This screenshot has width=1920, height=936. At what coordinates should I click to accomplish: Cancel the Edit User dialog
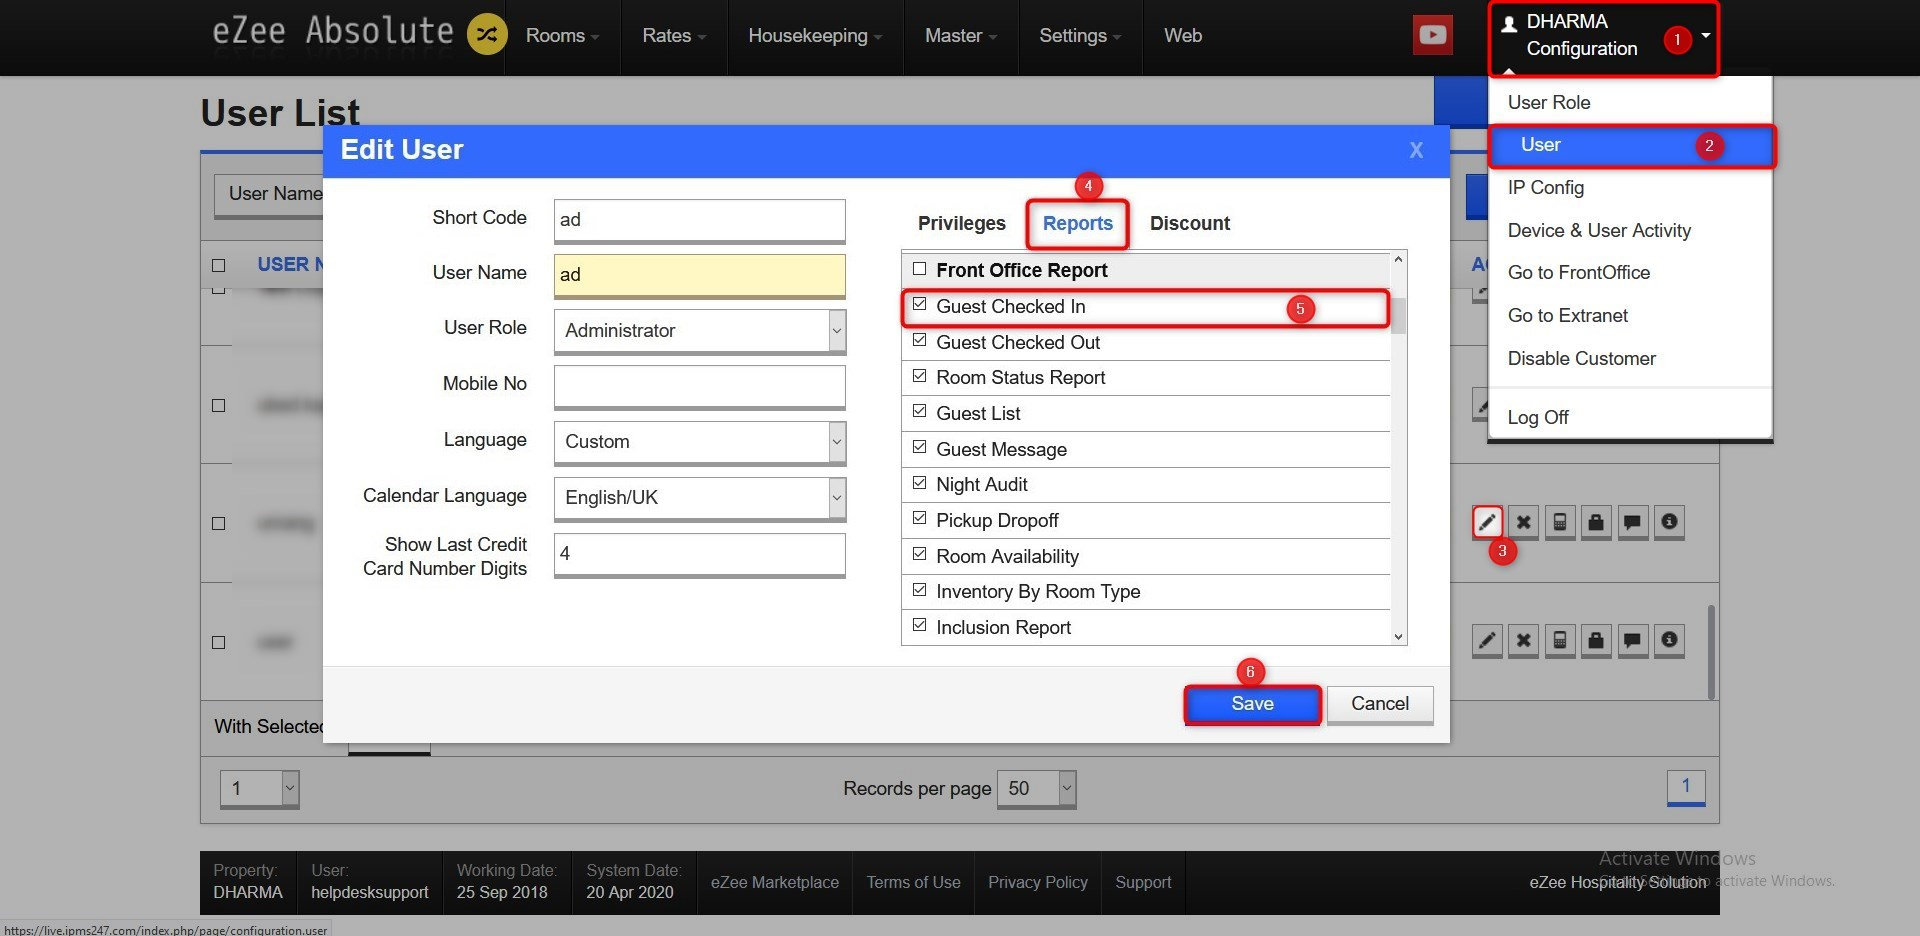pos(1380,704)
